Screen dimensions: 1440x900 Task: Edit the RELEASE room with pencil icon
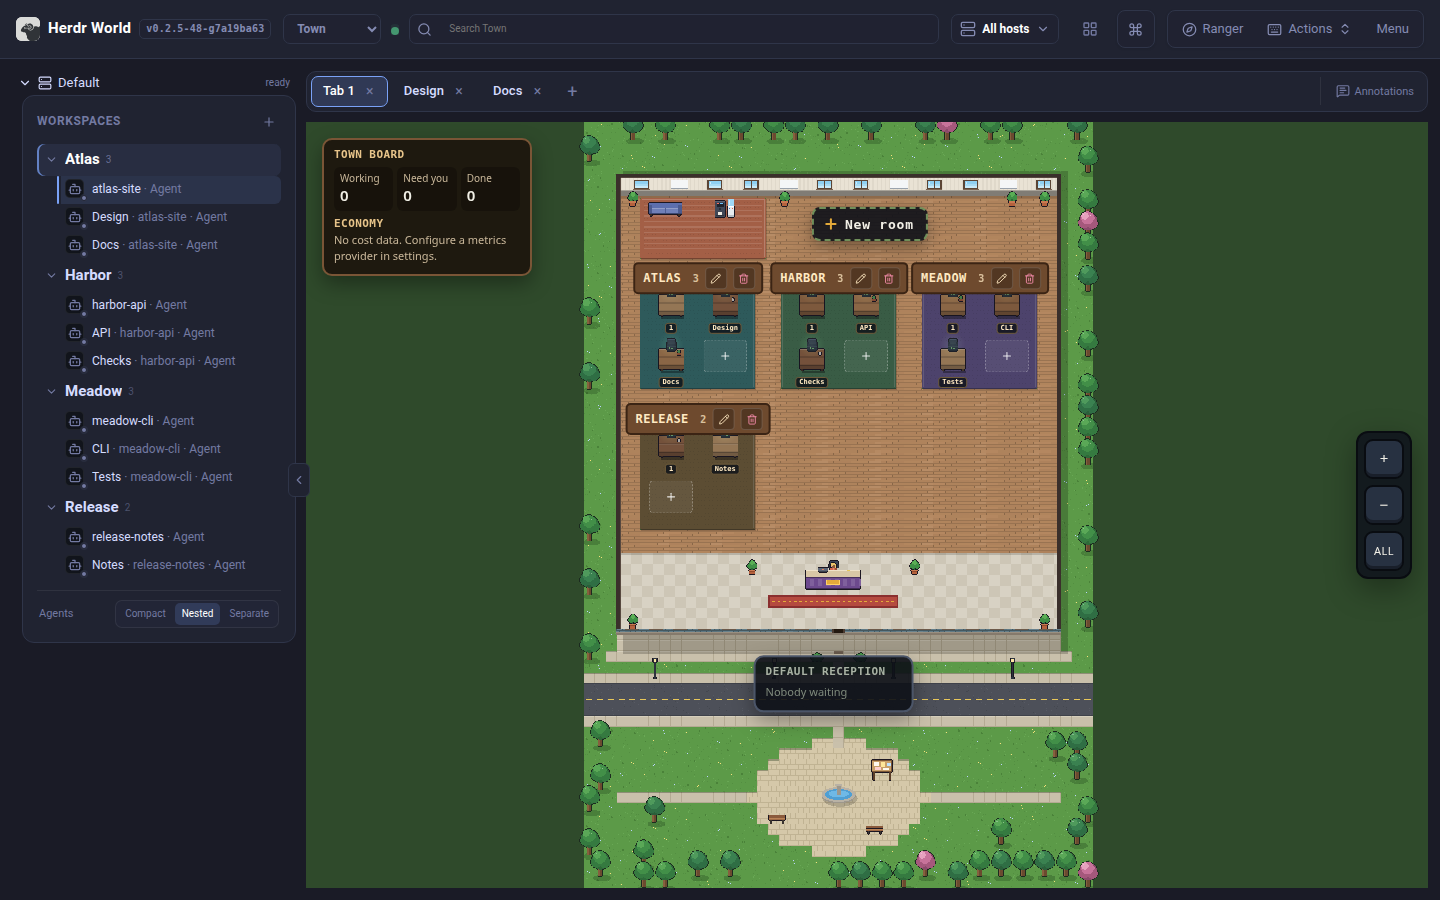[x=724, y=420]
